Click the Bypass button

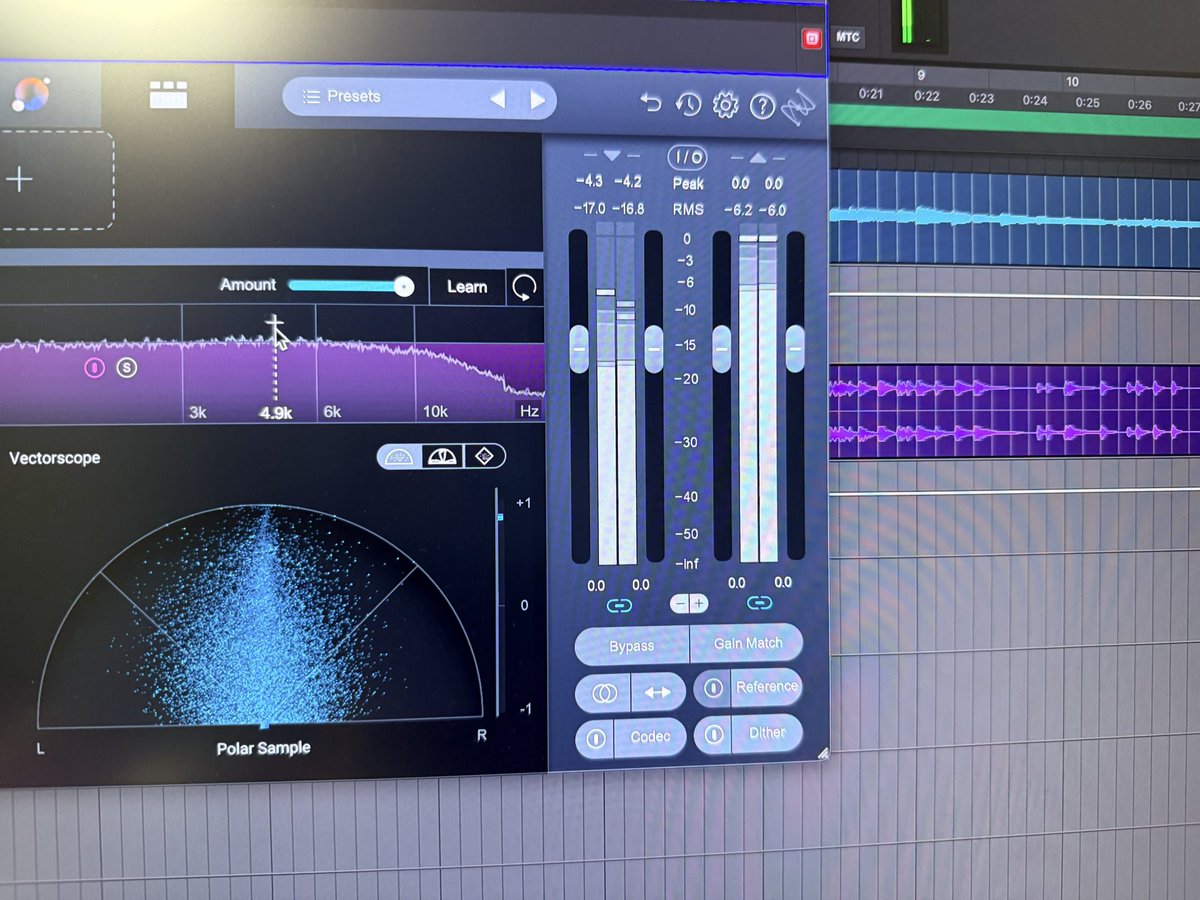(631, 646)
